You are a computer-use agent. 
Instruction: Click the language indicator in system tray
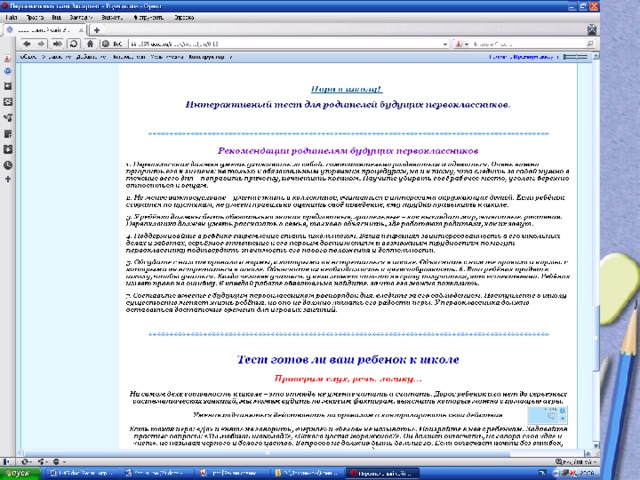coord(542,473)
